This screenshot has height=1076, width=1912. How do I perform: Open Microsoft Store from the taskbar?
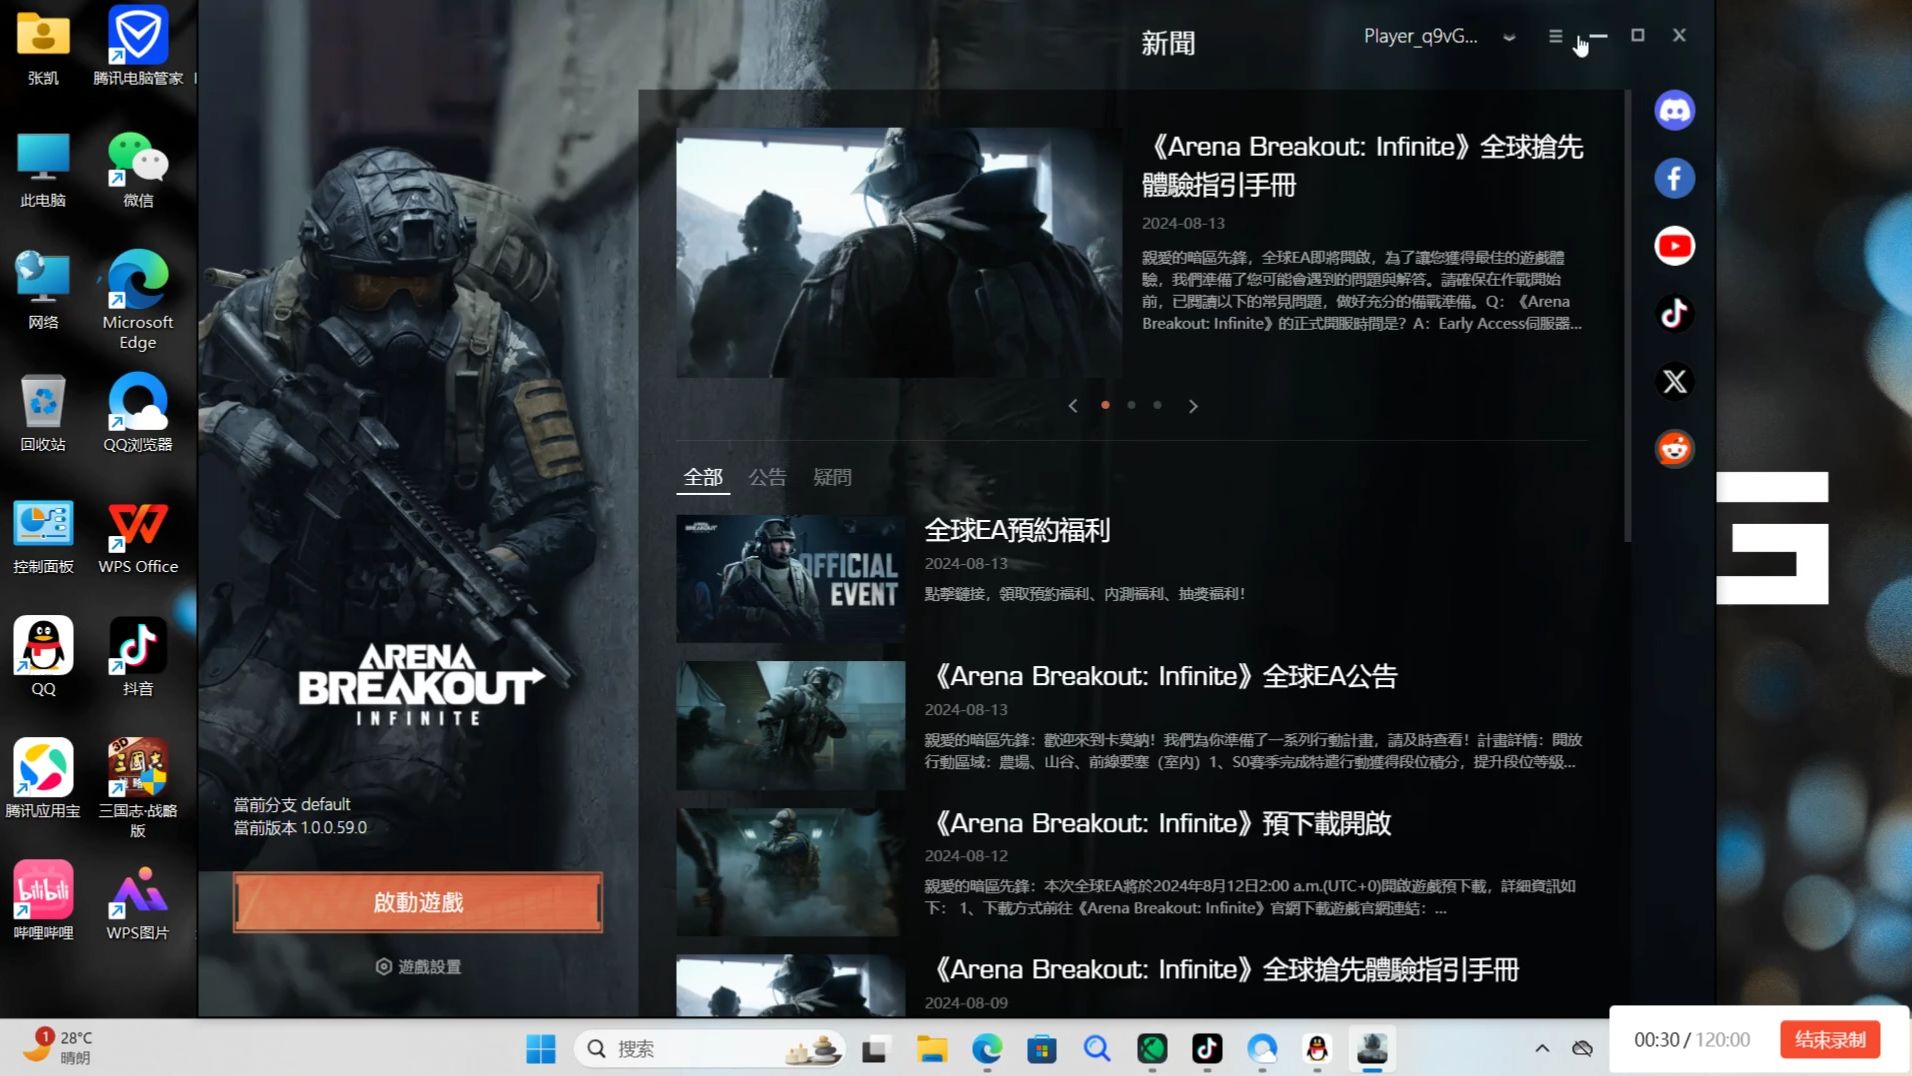pyautogui.click(x=1042, y=1049)
